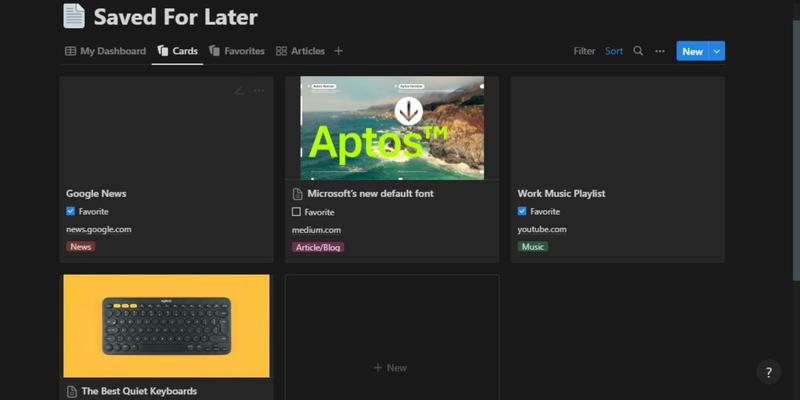Click the vertical page scrollbar

click(x=796, y=150)
